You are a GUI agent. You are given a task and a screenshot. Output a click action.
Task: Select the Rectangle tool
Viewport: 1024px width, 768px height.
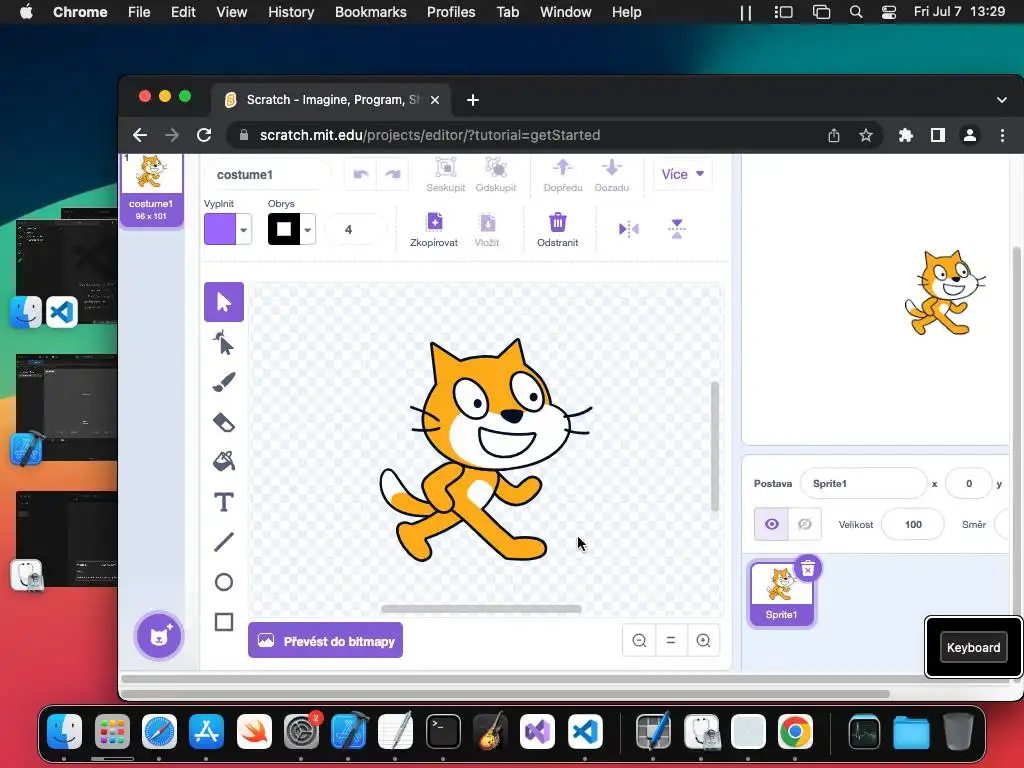(x=224, y=622)
